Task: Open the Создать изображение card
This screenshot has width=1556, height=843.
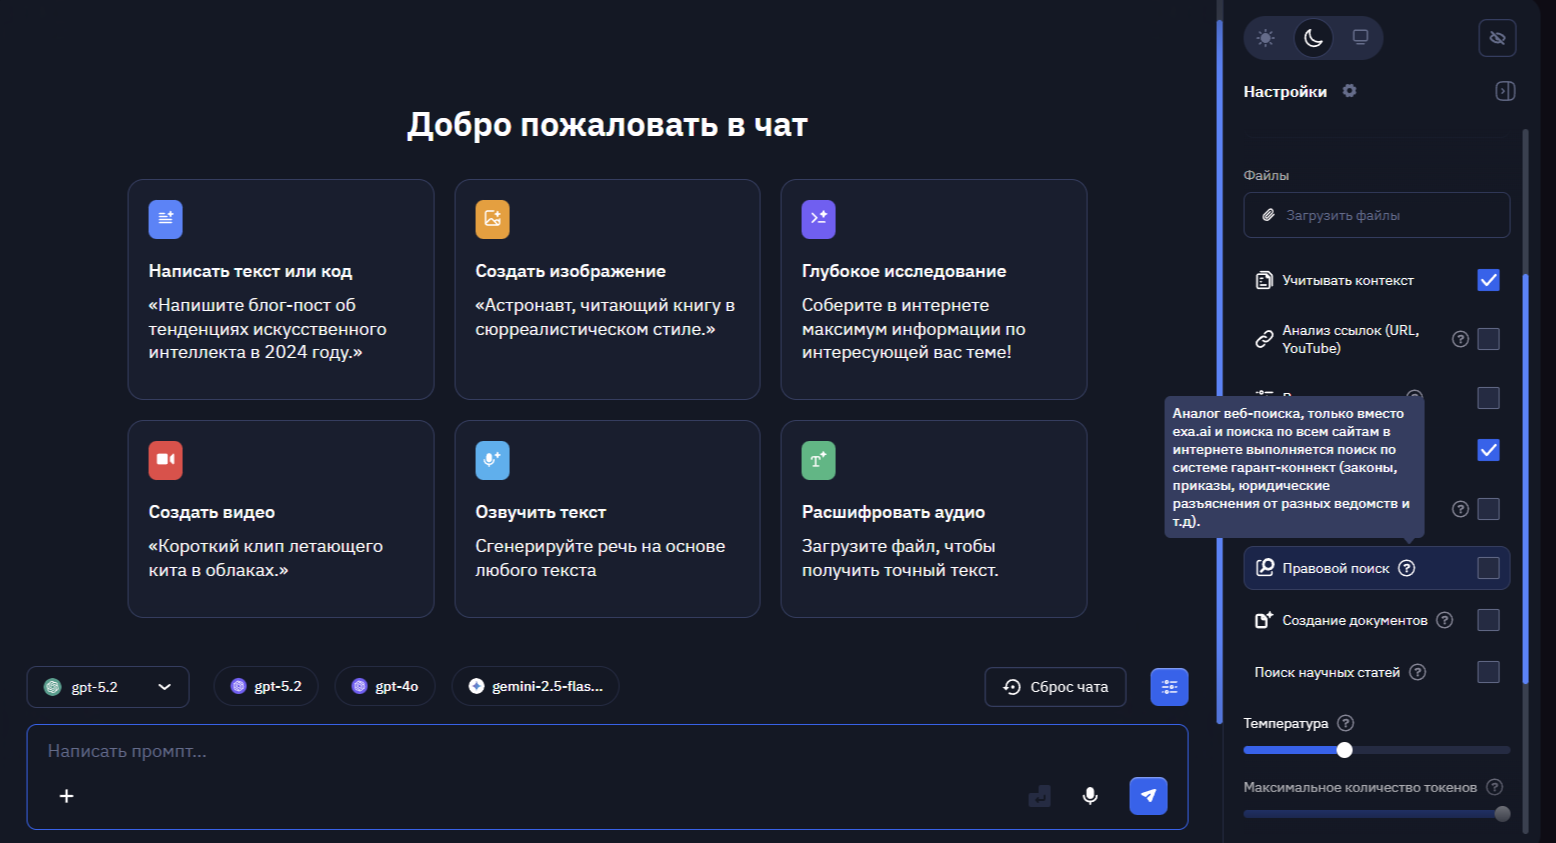Action: click(x=607, y=290)
